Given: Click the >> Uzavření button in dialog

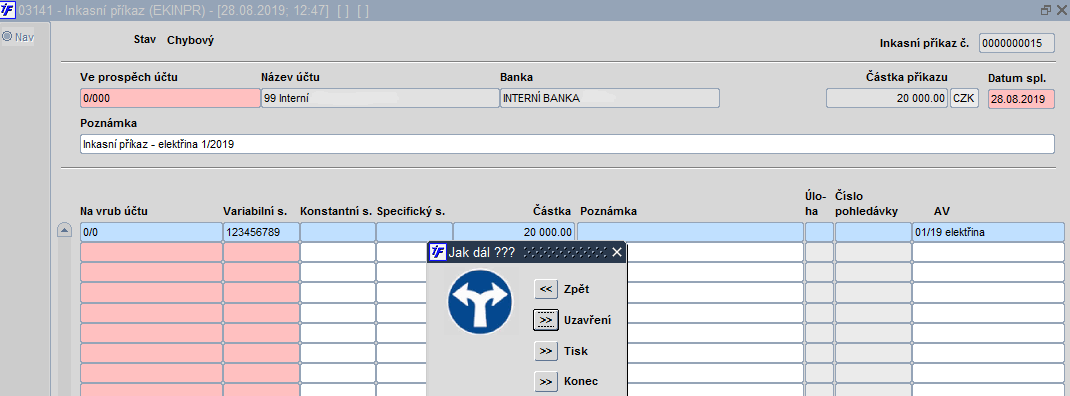Looking at the screenshot, I should pos(545,320).
